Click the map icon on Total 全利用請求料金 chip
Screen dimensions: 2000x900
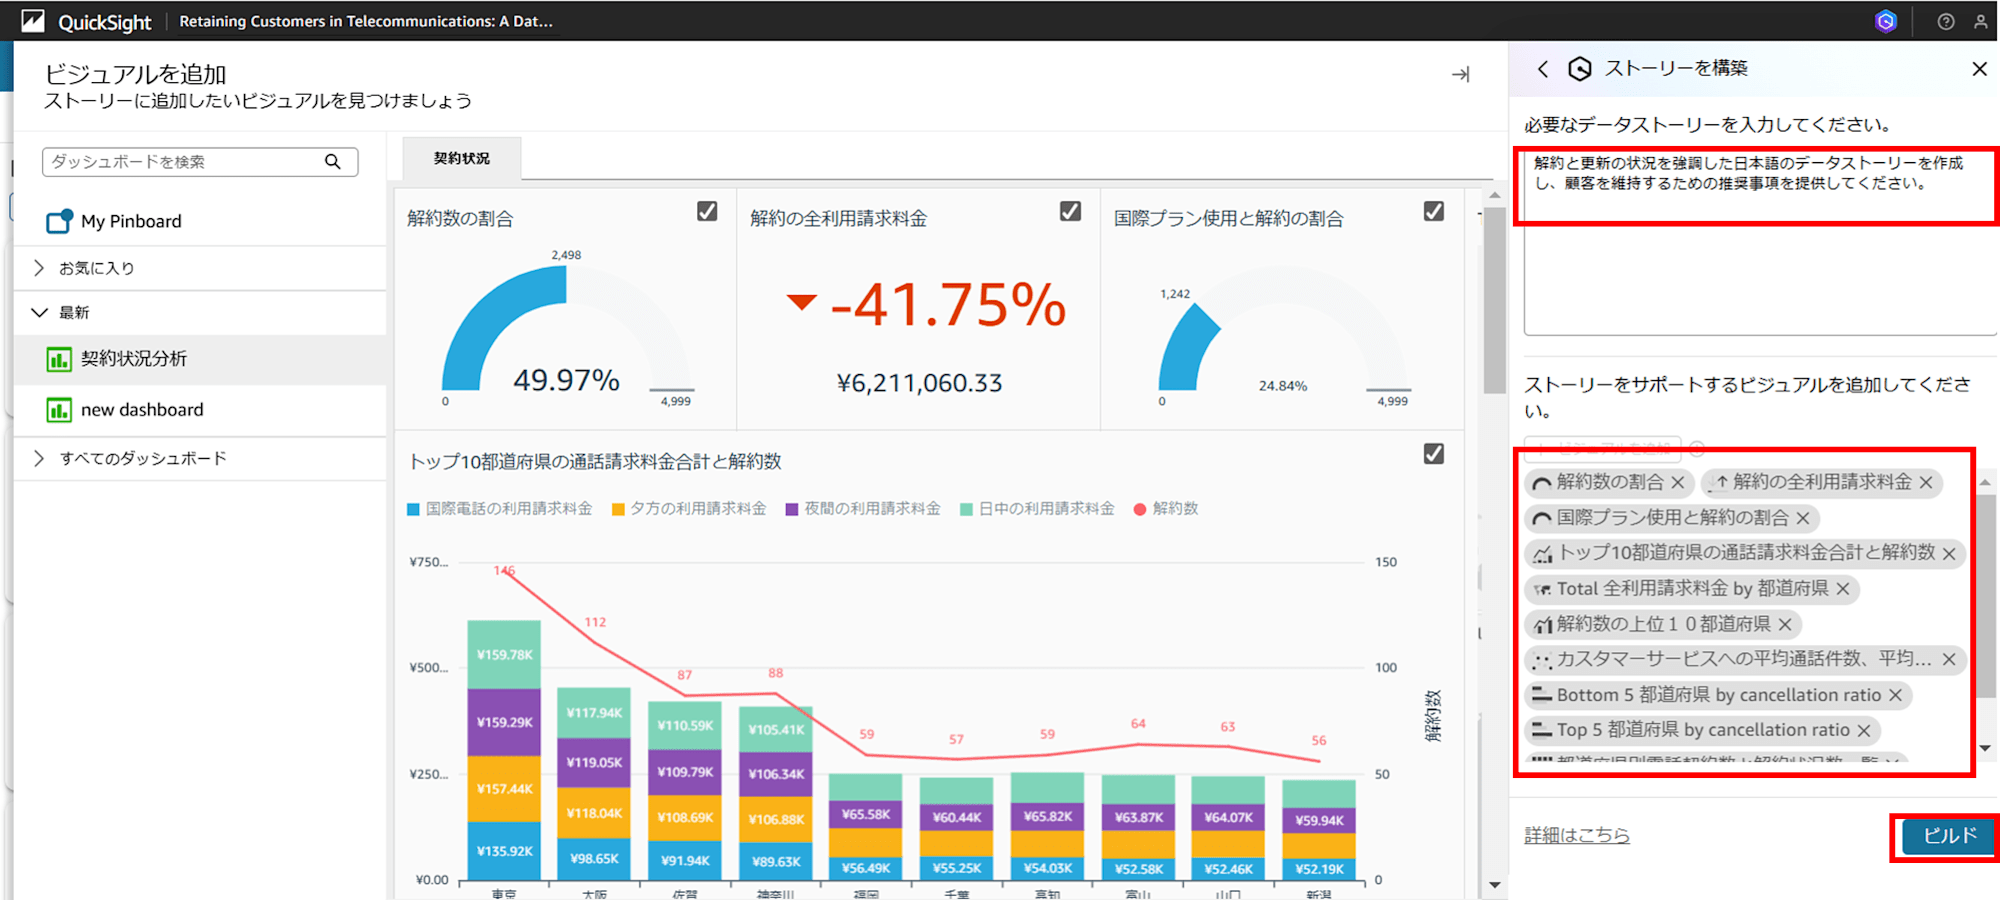(1543, 590)
